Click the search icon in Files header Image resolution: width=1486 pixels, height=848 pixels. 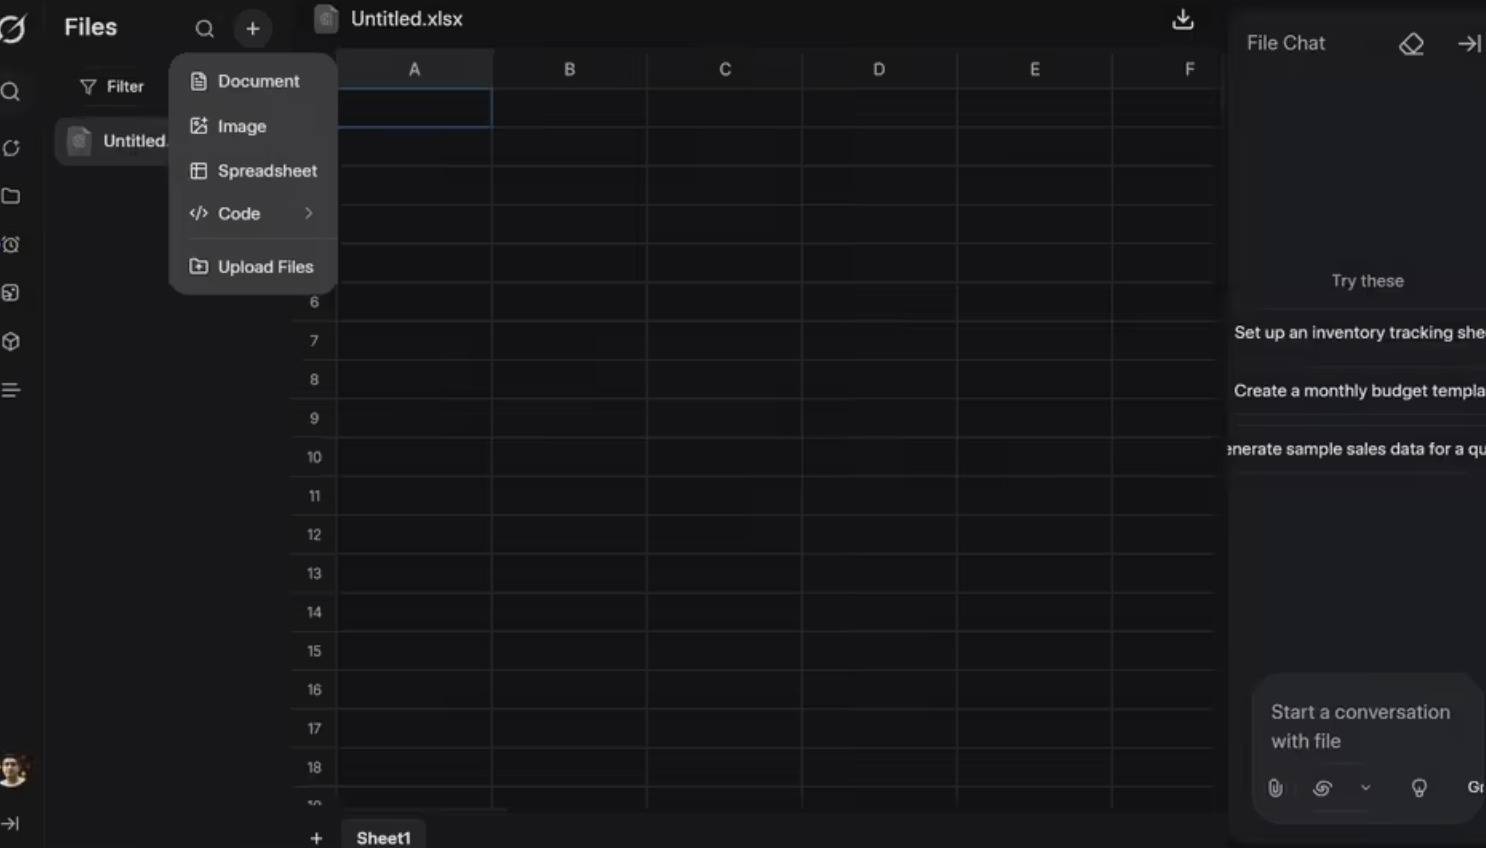[204, 29]
